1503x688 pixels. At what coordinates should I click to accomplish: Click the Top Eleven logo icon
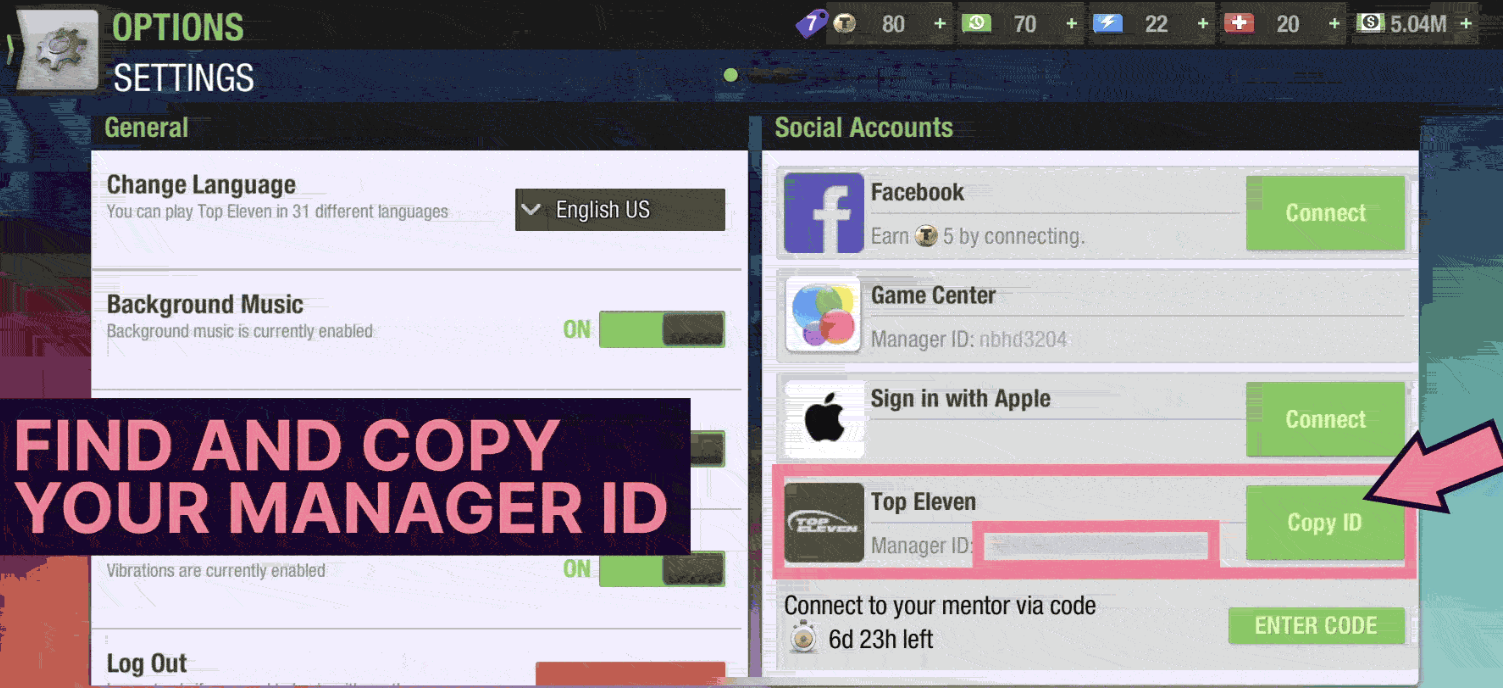pyautogui.click(x=824, y=522)
